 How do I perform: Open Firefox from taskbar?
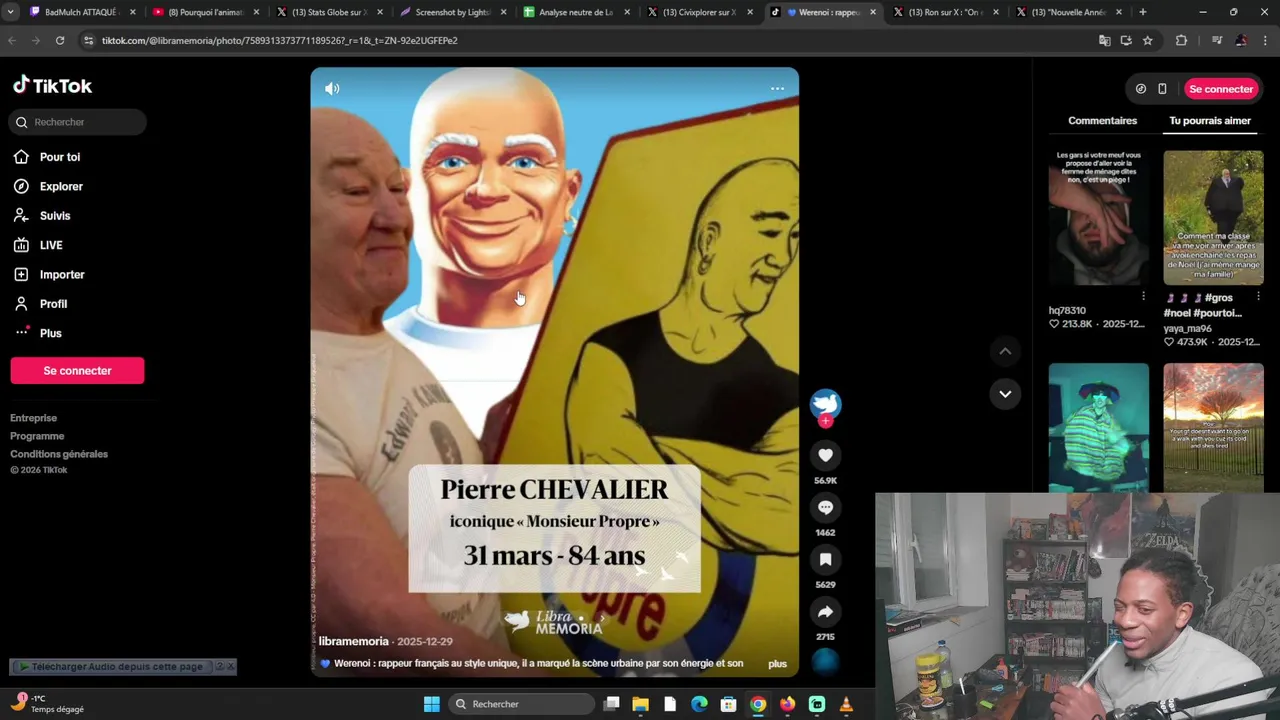(787, 704)
